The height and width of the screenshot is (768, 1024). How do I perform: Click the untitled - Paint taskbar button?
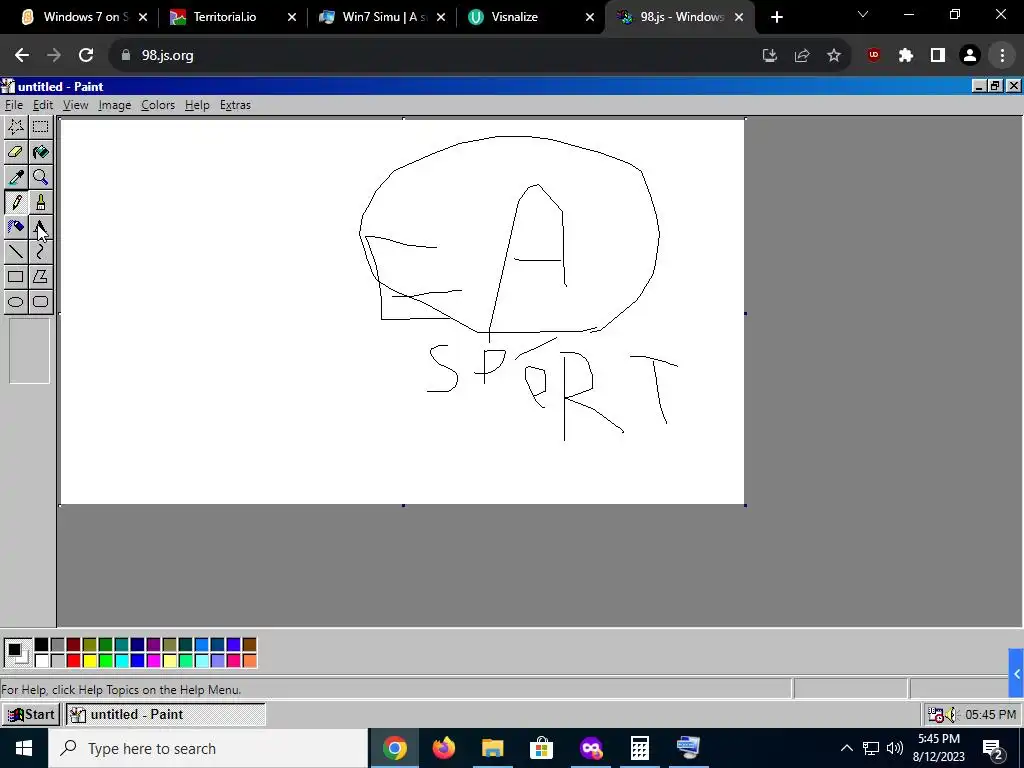[165, 714]
